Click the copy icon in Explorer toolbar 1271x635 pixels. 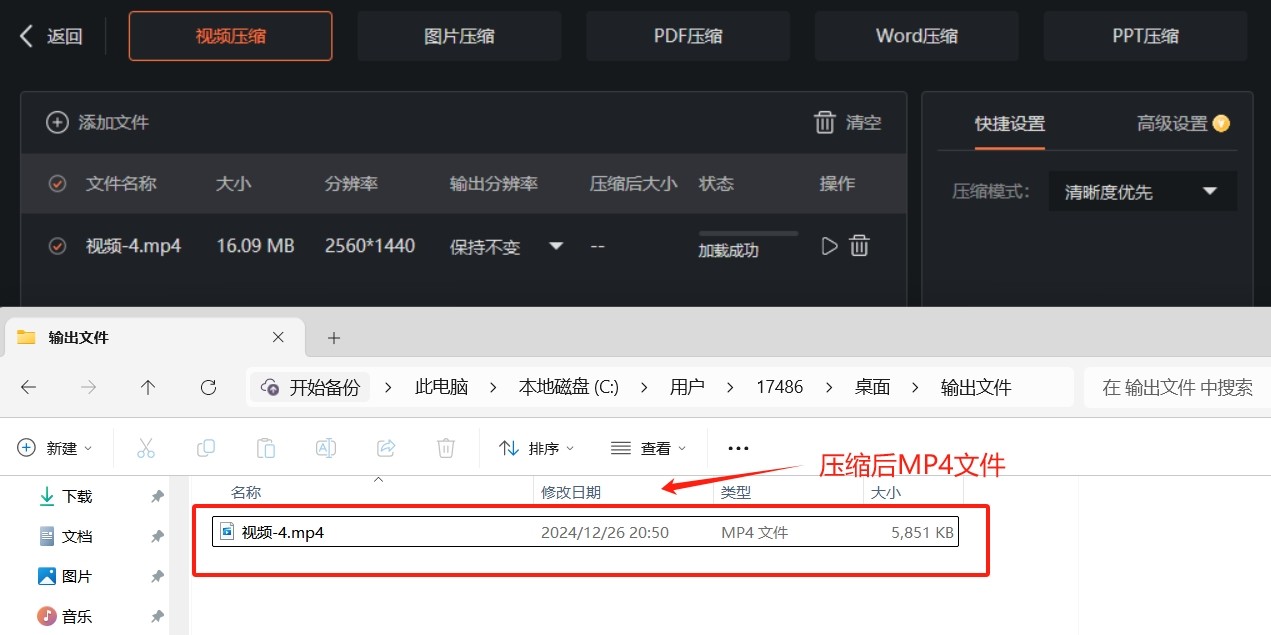coord(206,448)
